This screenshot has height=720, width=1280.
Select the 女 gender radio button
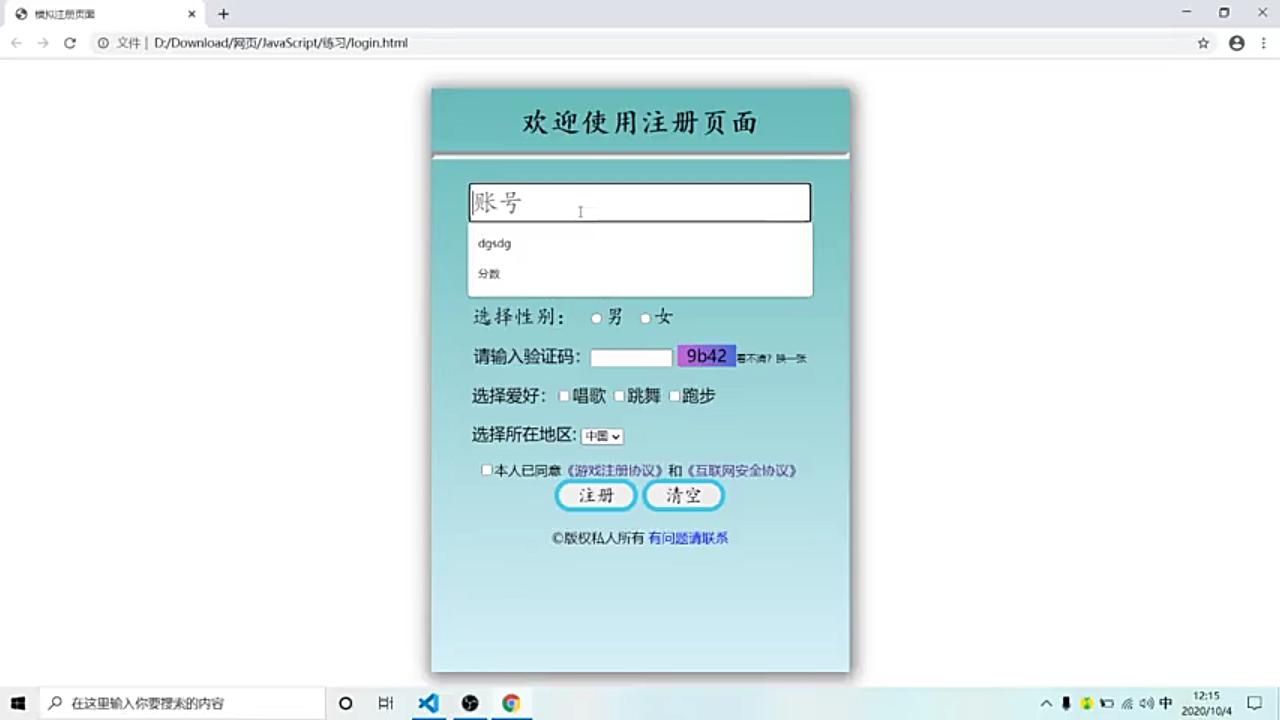click(645, 318)
